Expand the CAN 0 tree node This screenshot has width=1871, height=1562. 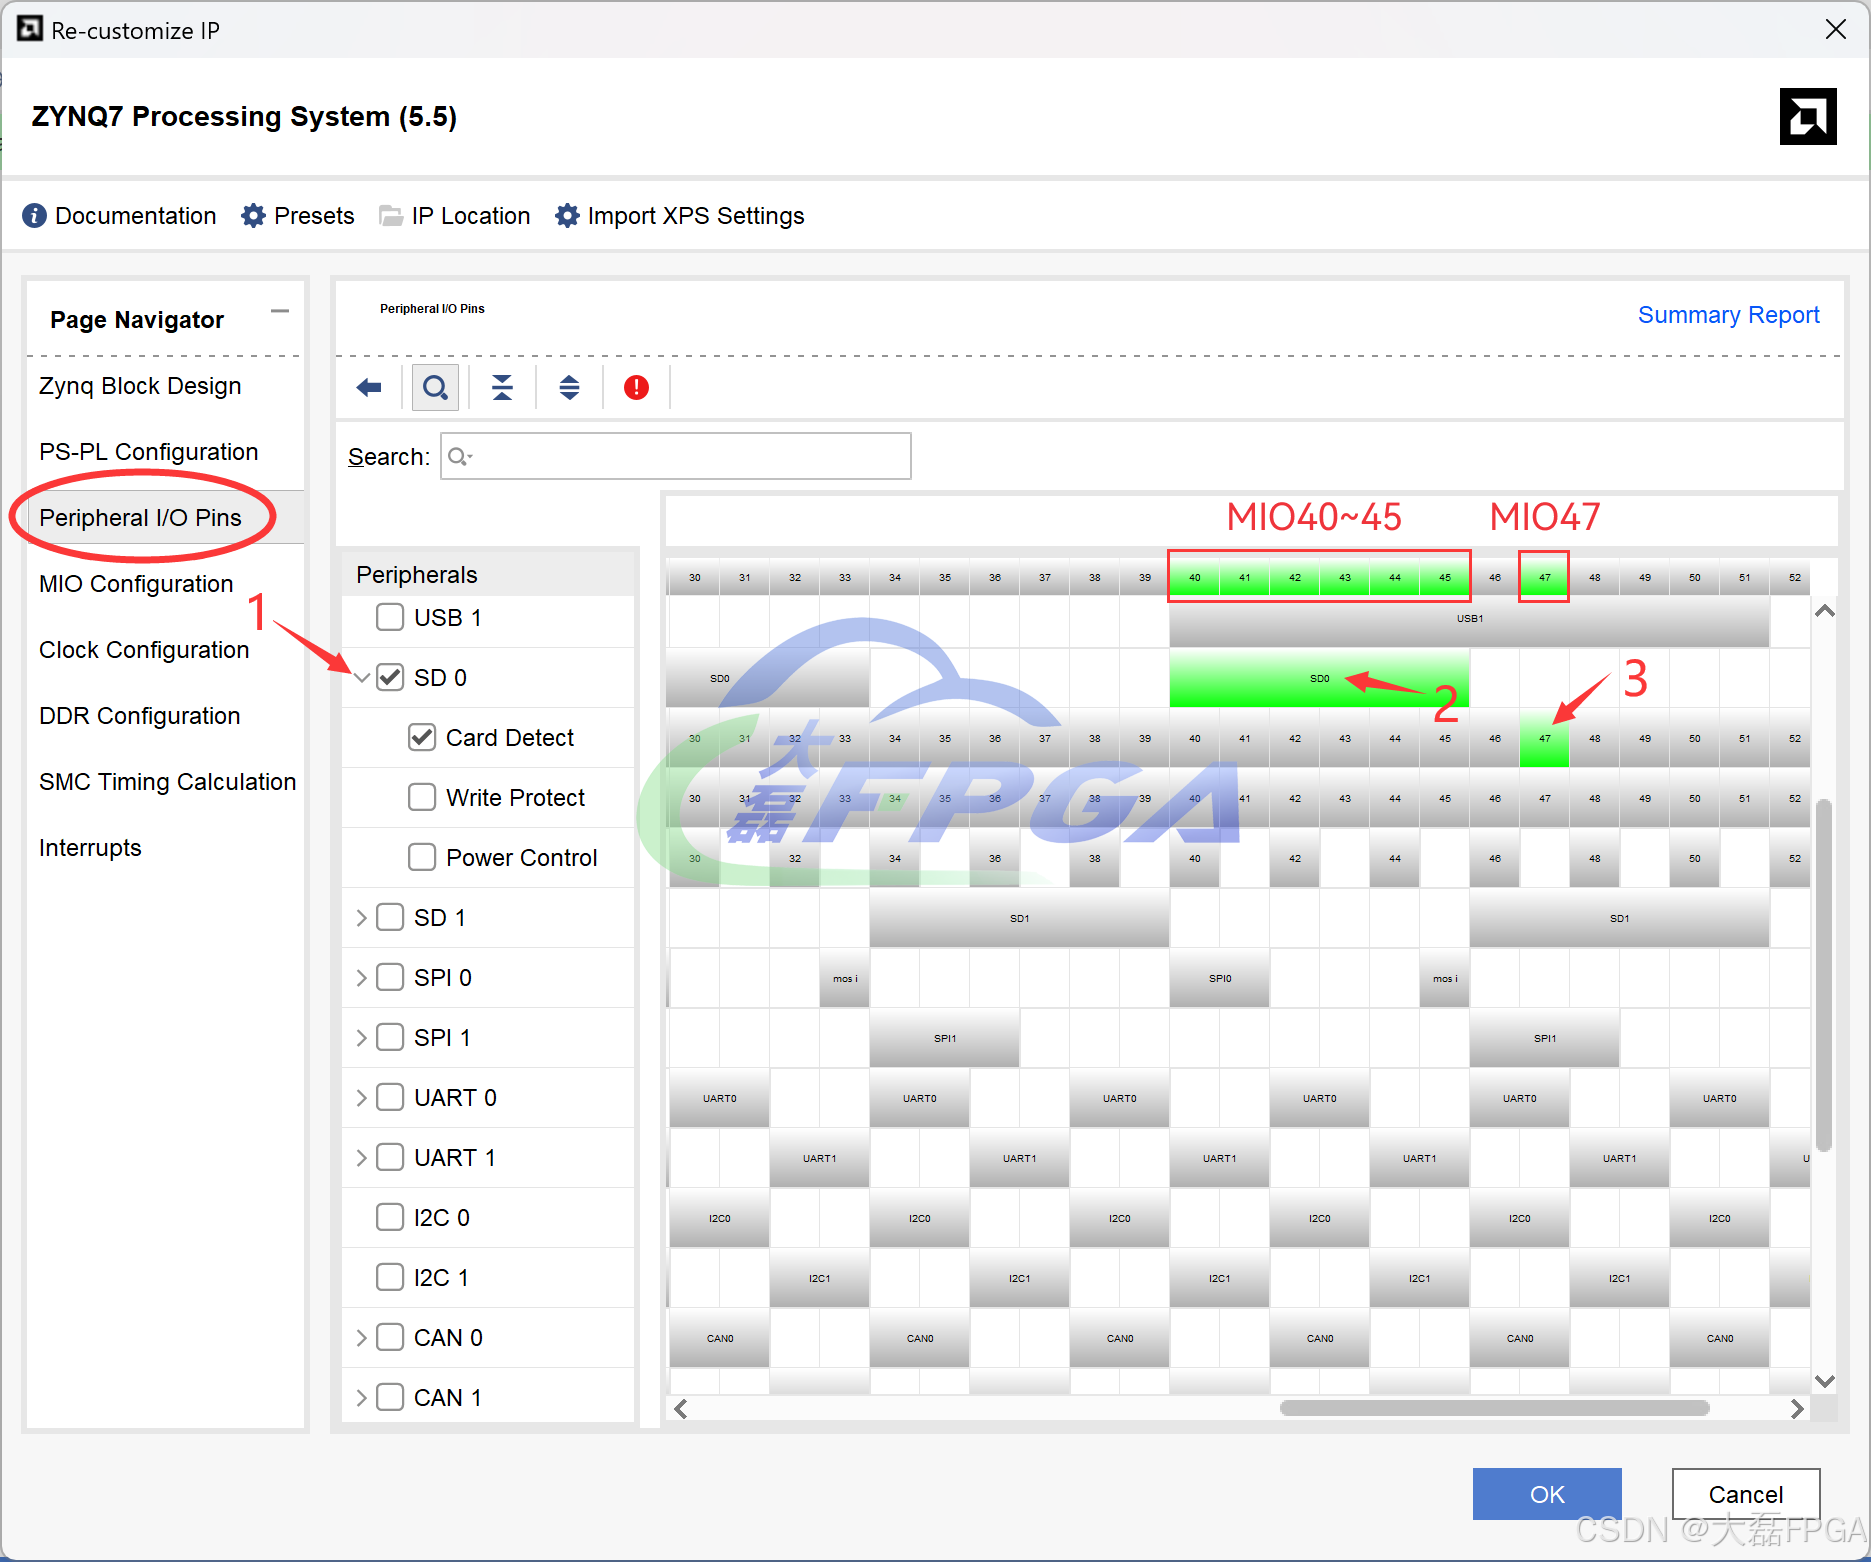pyautogui.click(x=361, y=1337)
